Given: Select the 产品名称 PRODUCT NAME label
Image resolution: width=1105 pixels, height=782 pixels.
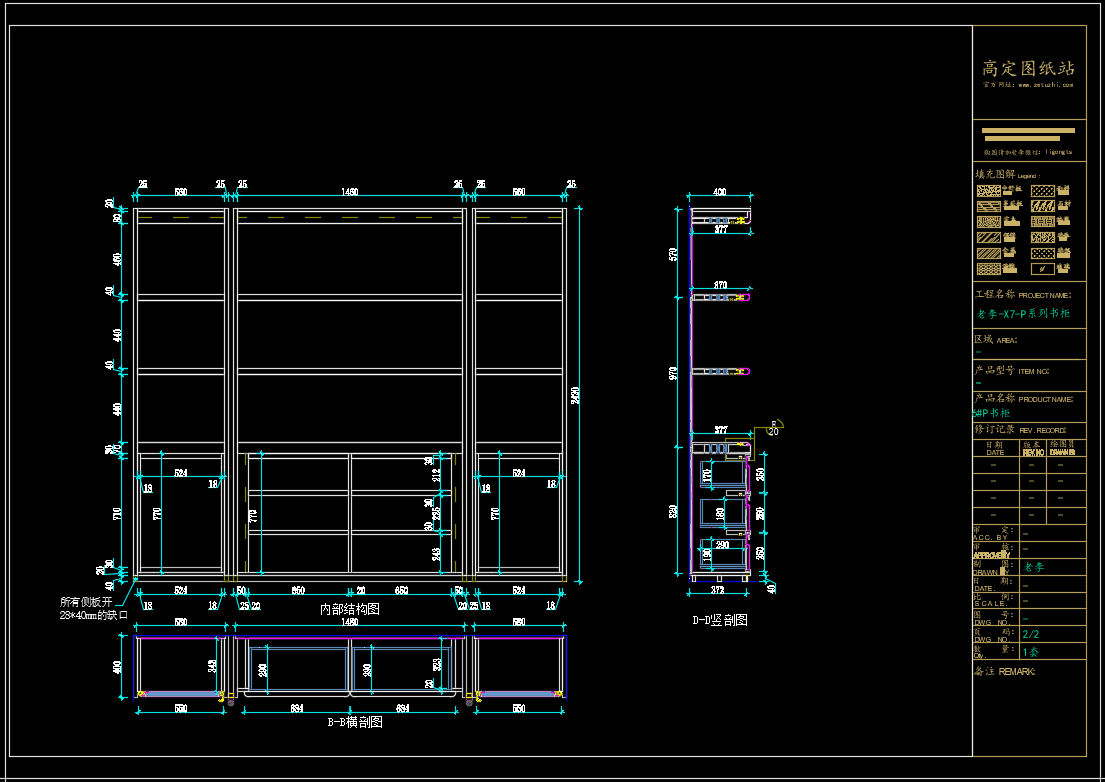Looking at the screenshot, I should (x=1024, y=399).
